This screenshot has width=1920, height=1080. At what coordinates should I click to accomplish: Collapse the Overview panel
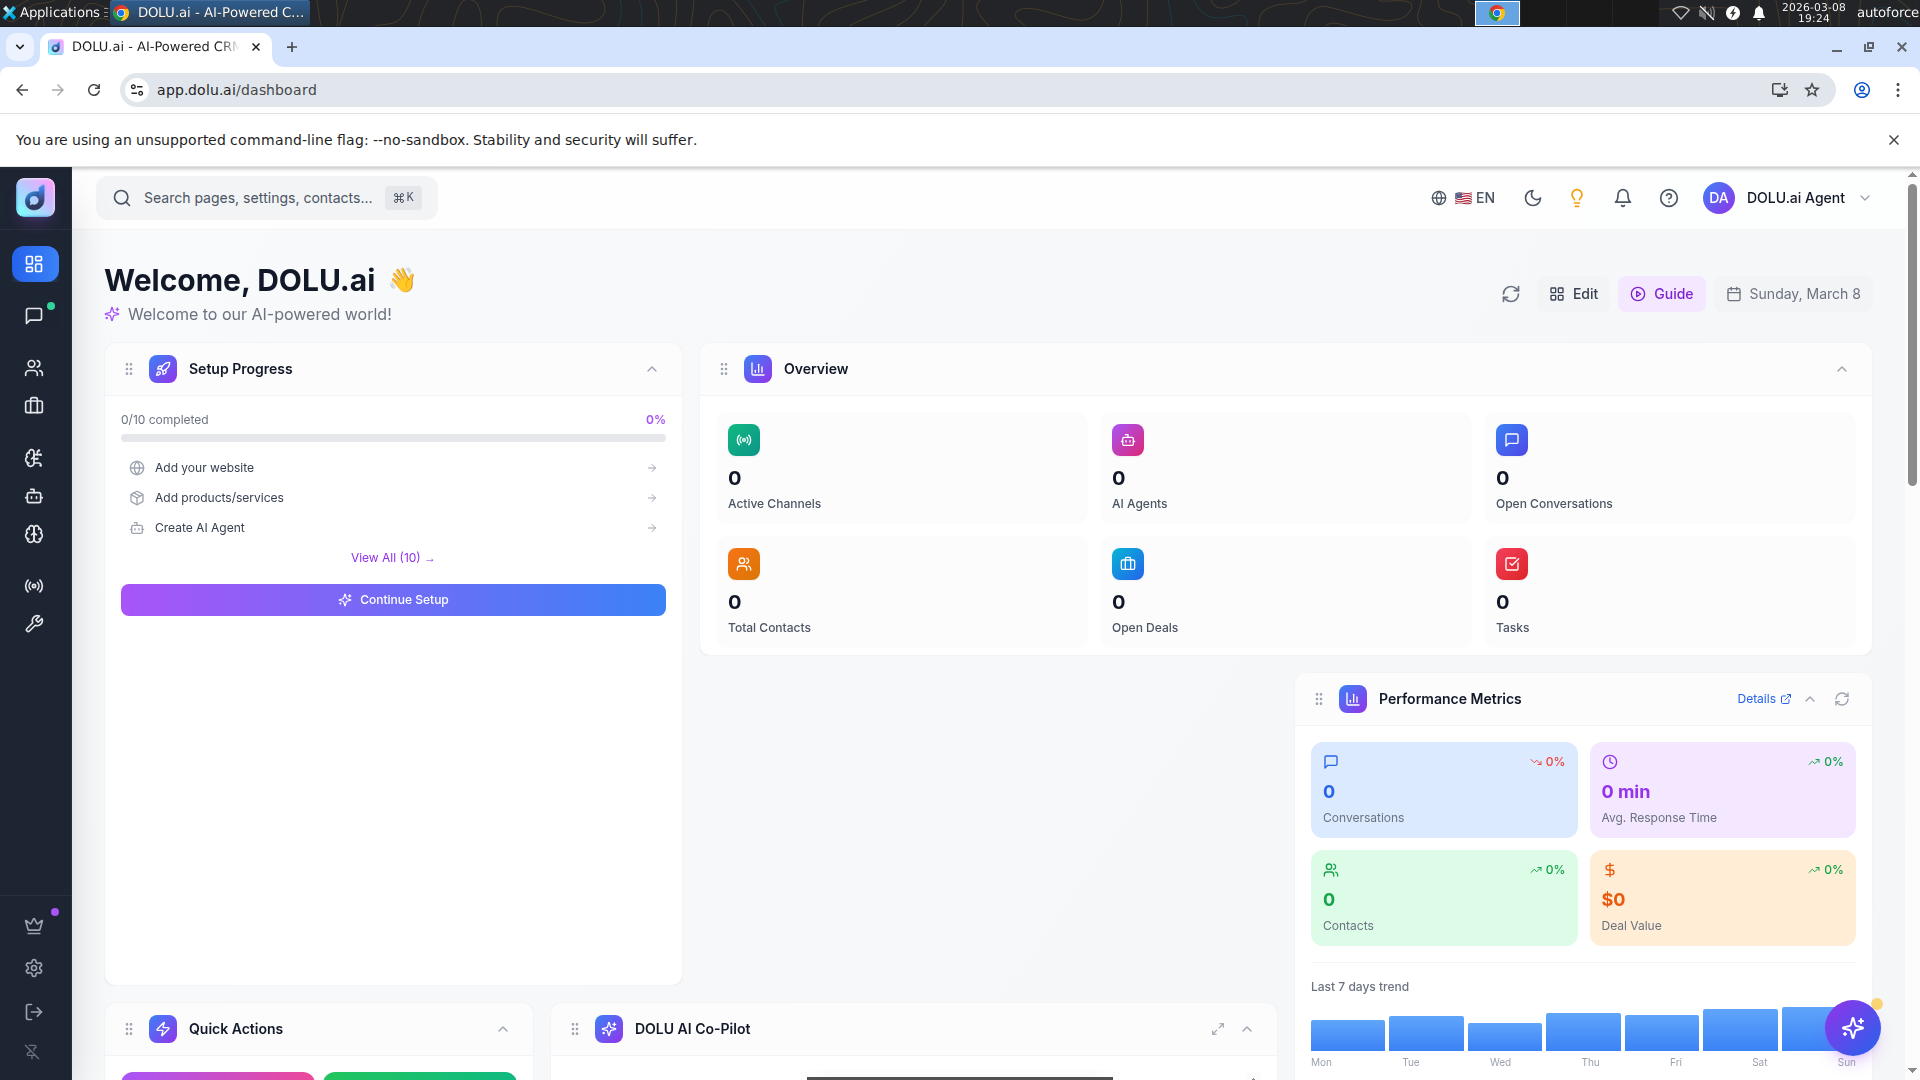click(1842, 369)
